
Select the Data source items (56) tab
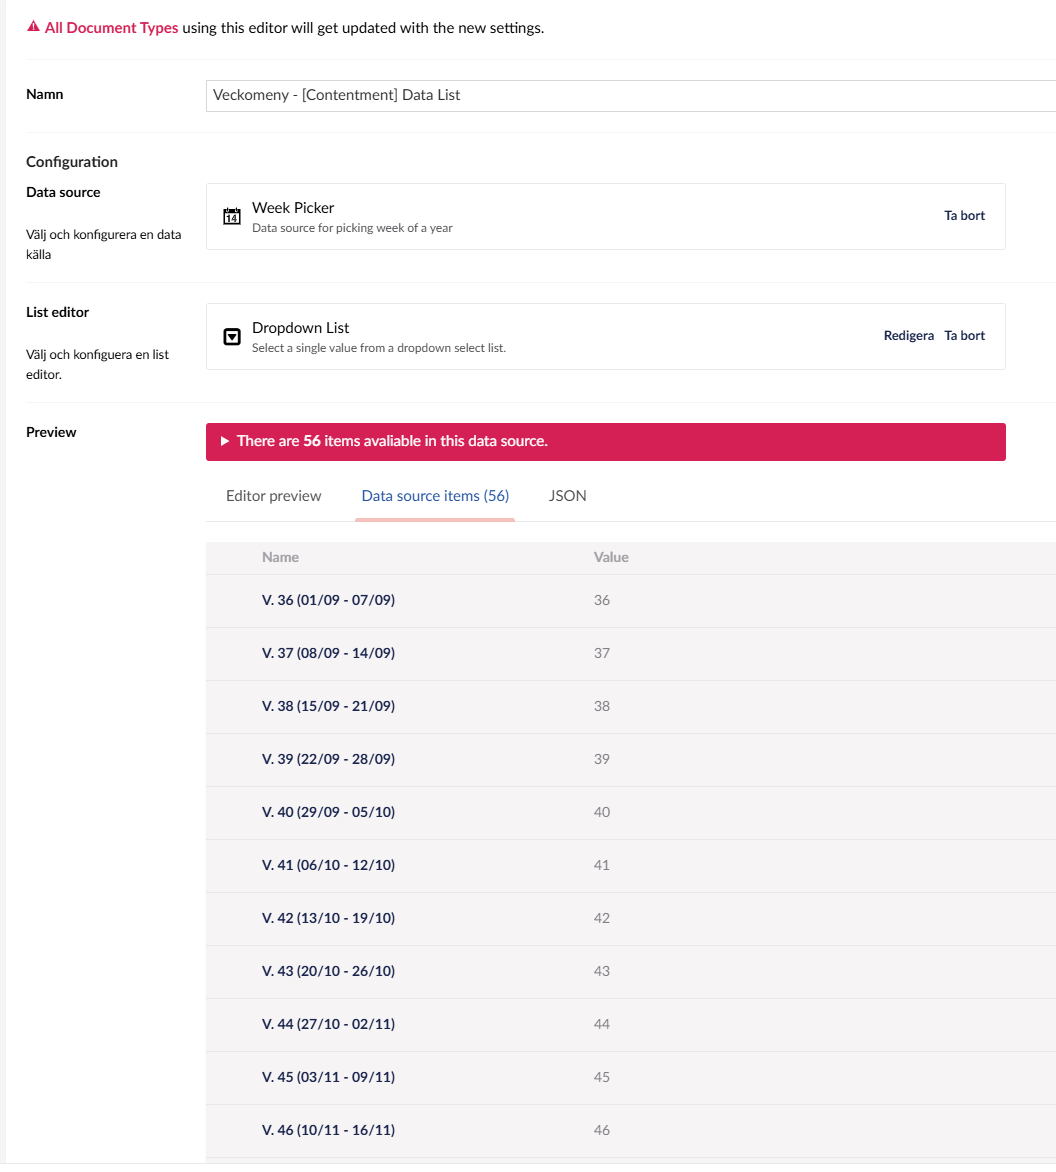(435, 496)
